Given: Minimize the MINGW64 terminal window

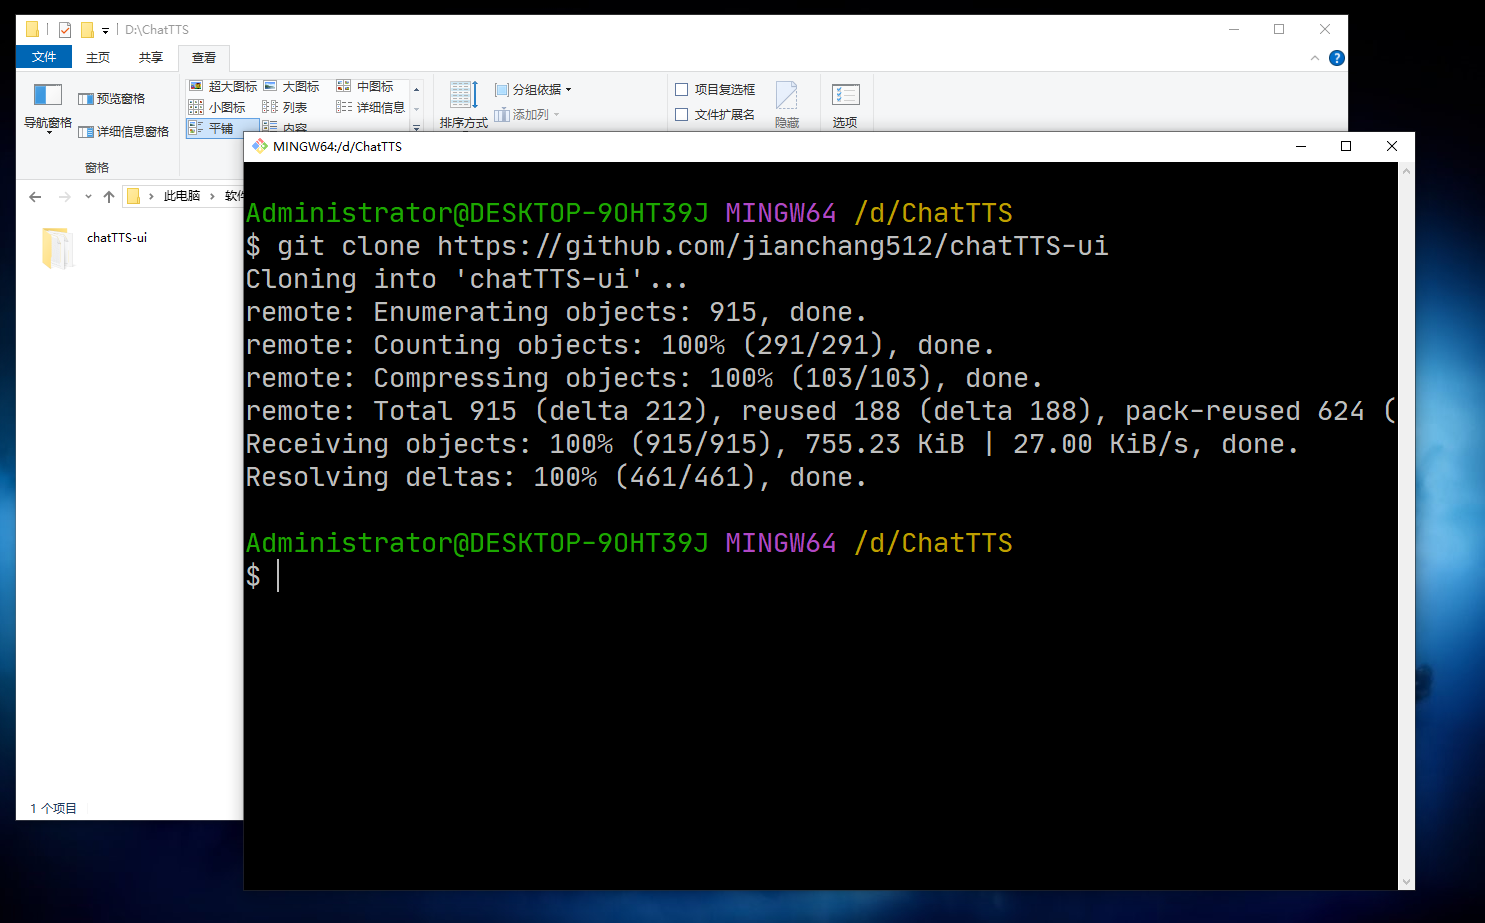Looking at the screenshot, I should (1301, 146).
